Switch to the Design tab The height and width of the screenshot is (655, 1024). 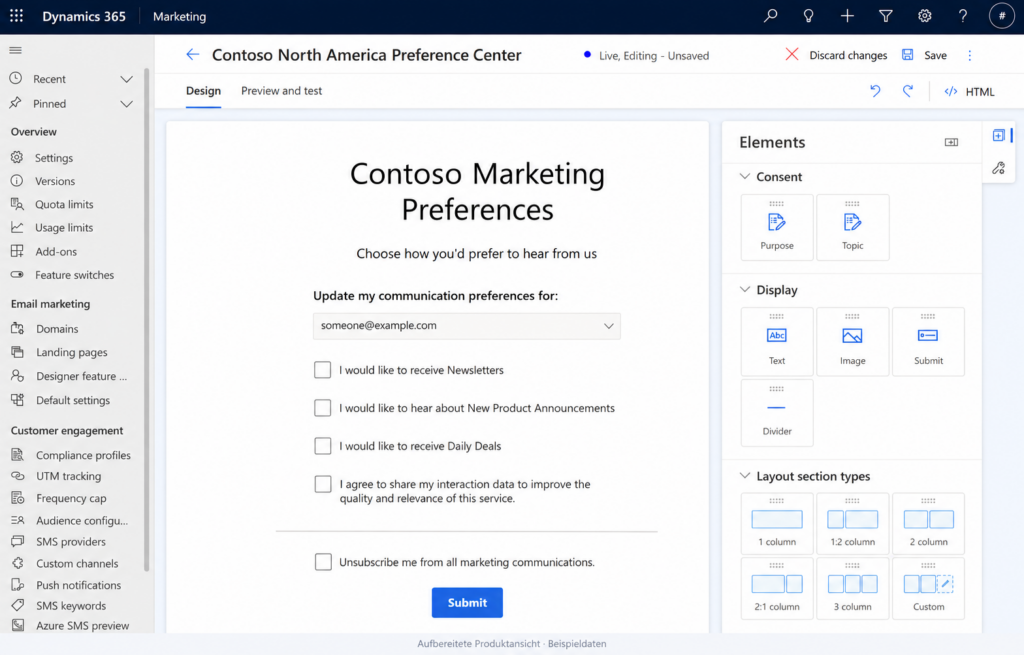203,91
